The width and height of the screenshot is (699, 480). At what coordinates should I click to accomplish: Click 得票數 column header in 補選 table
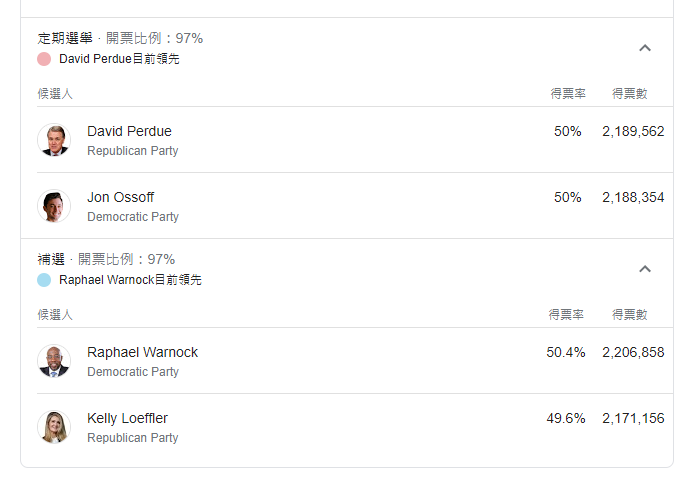629,315
